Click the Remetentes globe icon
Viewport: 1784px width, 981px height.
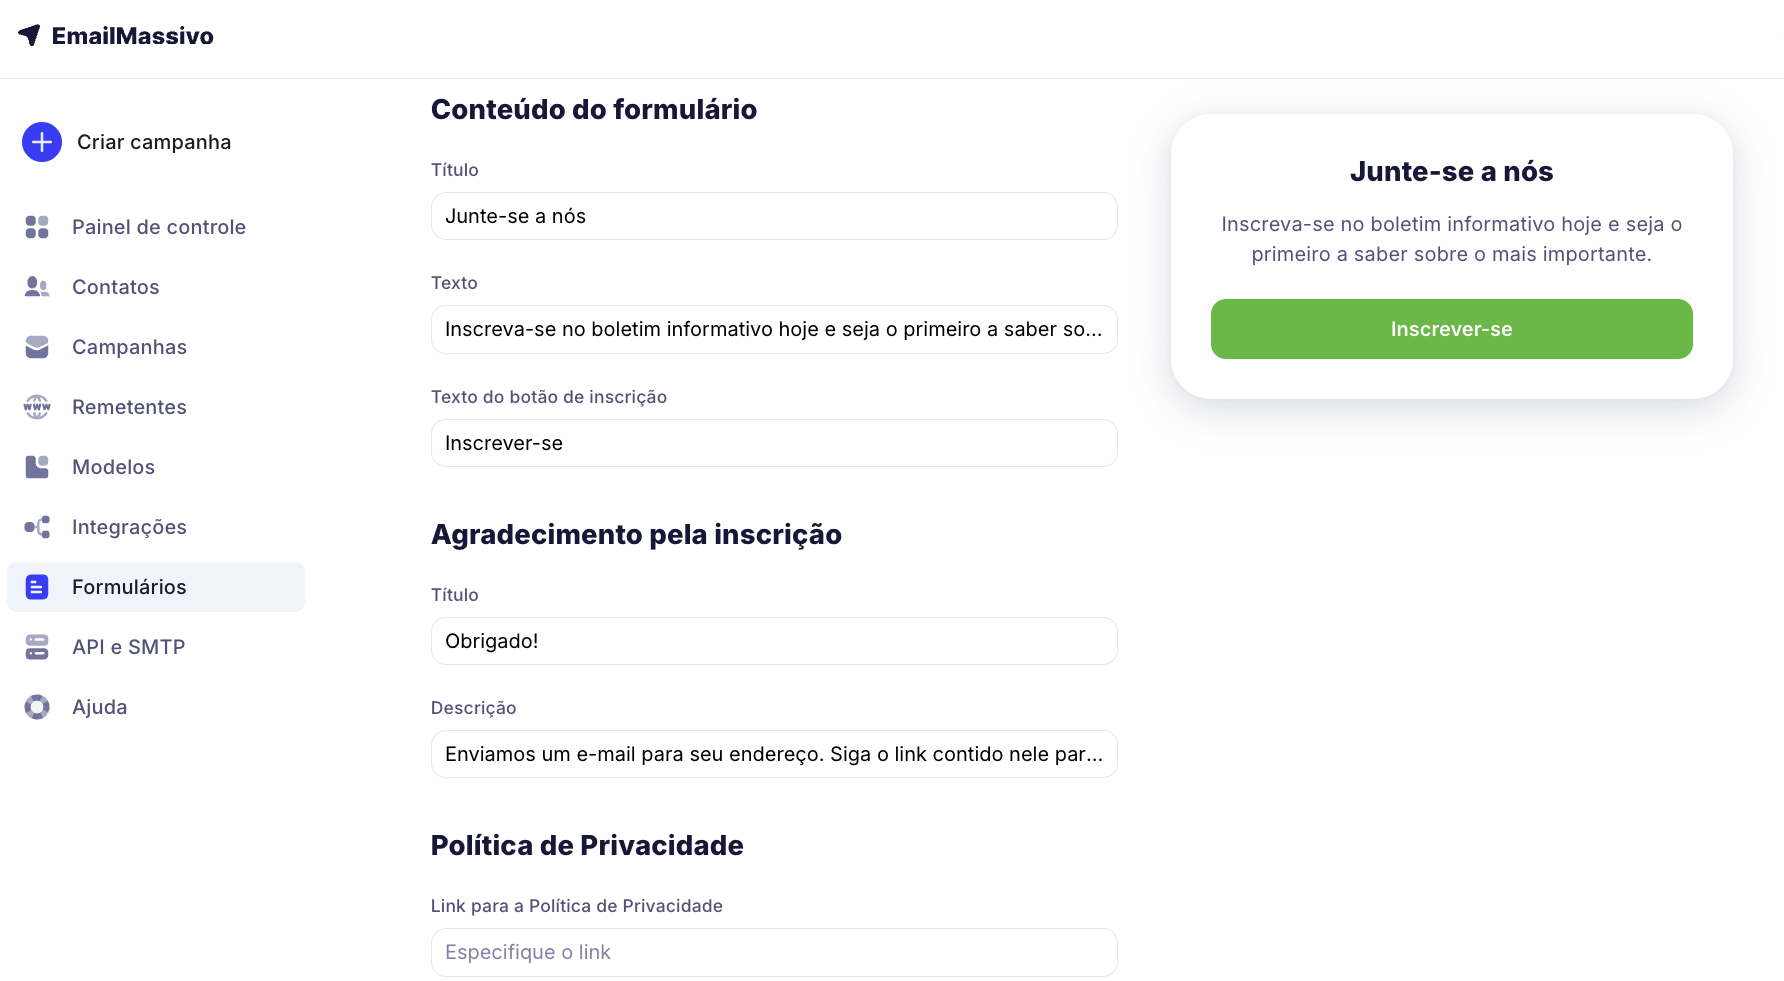37,407
